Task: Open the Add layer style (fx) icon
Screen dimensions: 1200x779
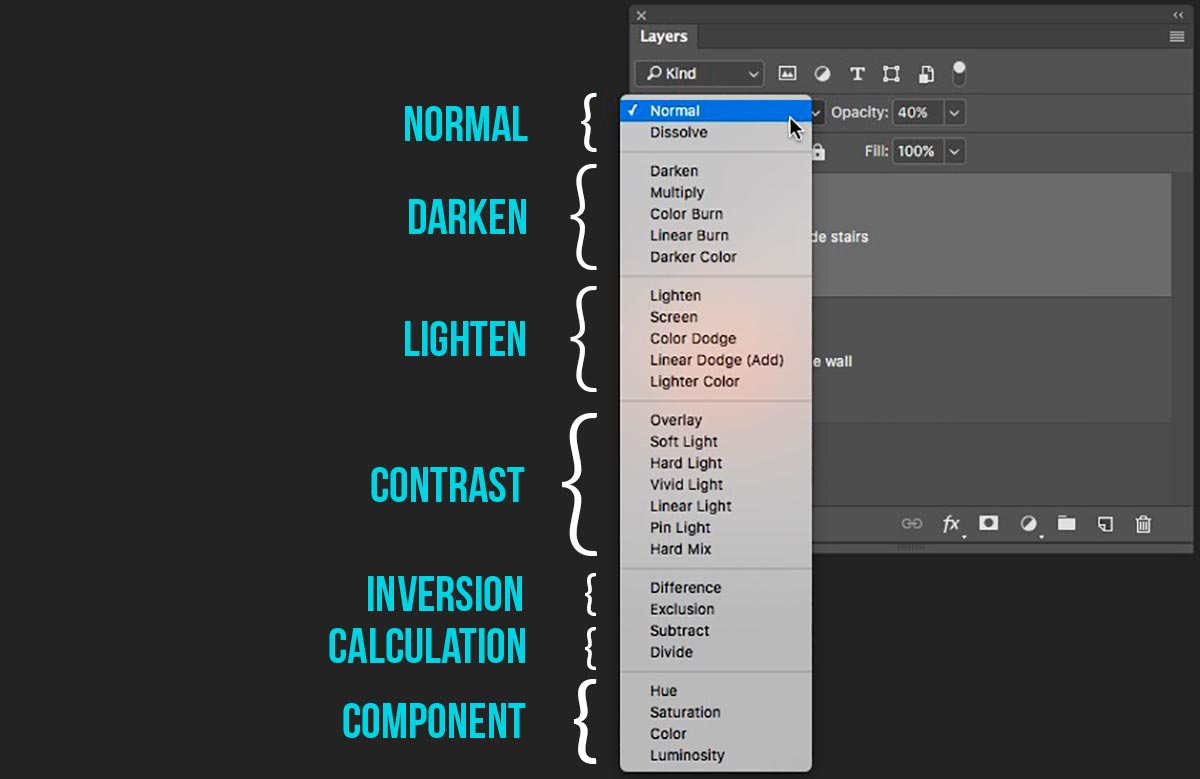Action: (951, 523)
